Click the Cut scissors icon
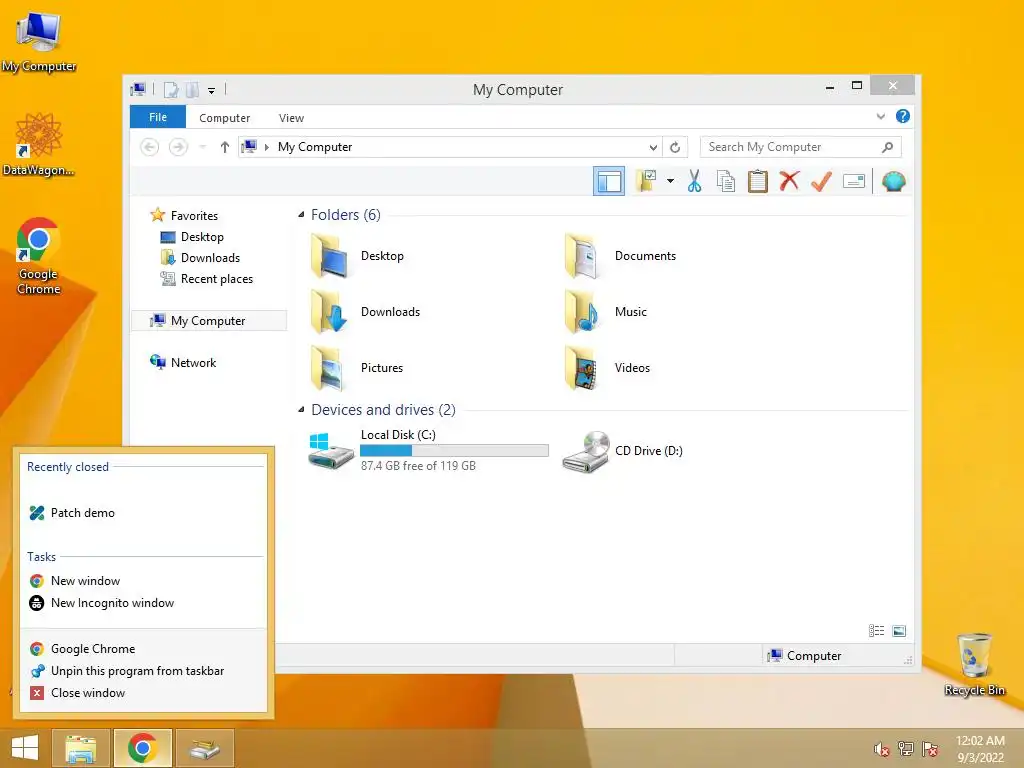The image size is (1024, 768). pyautogui.click(x=694, y=181)
